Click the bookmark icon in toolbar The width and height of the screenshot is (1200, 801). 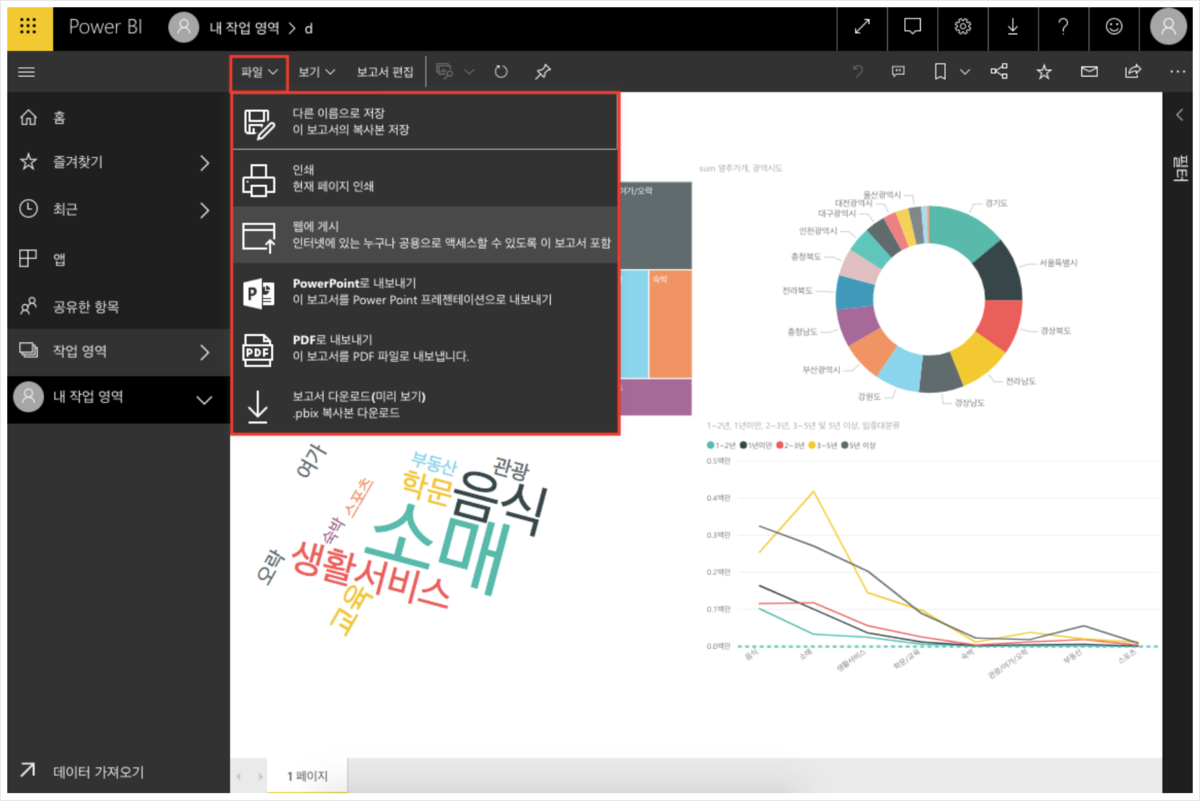940,72
